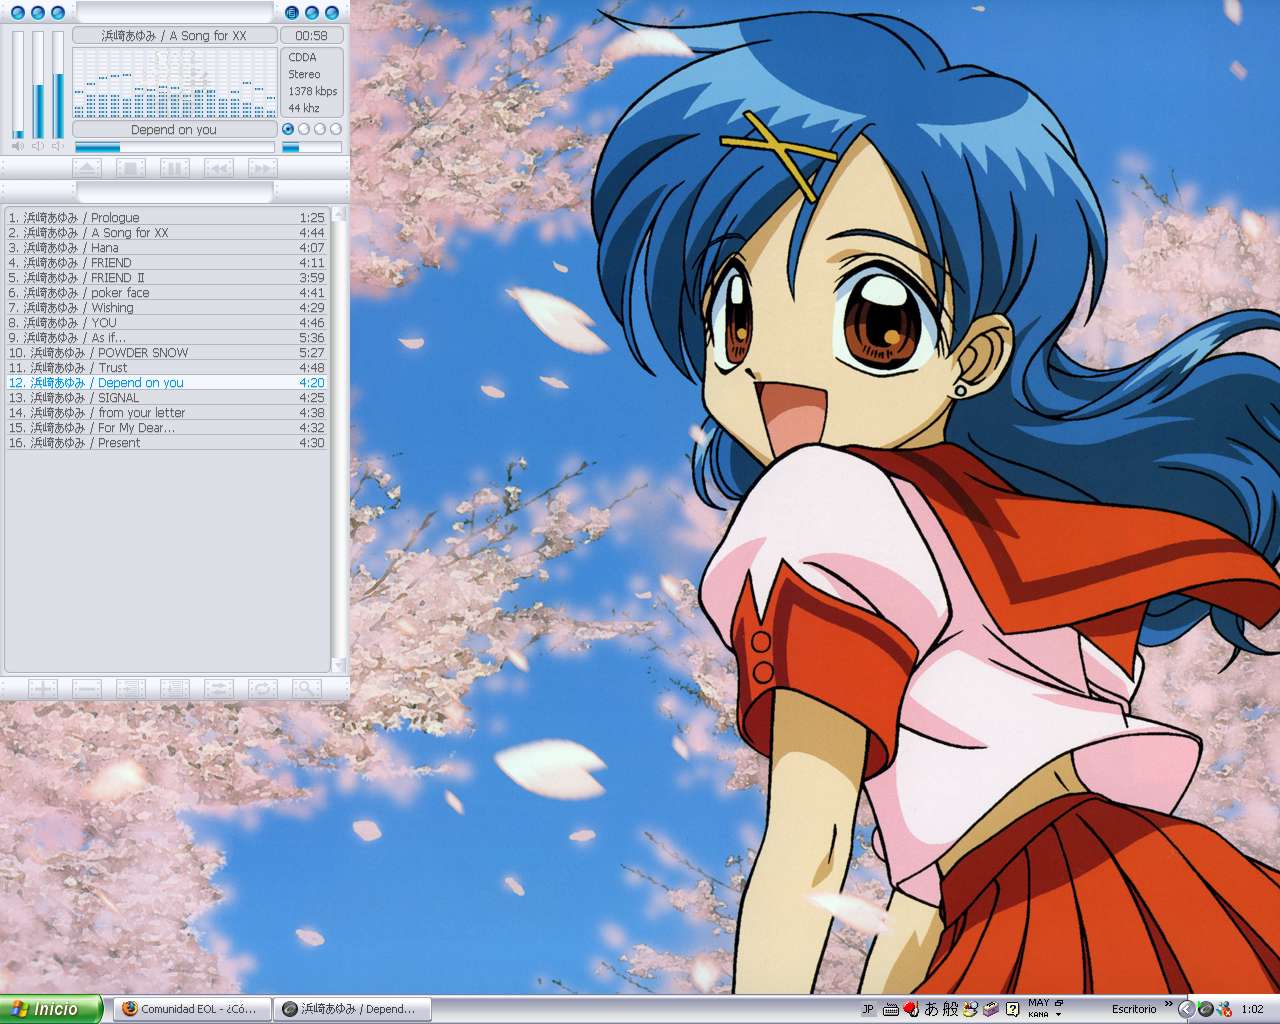This screenshot has width=1280, height=1024.
Task: Open the IME pad icon with the magnifier
Action: 970,1009
